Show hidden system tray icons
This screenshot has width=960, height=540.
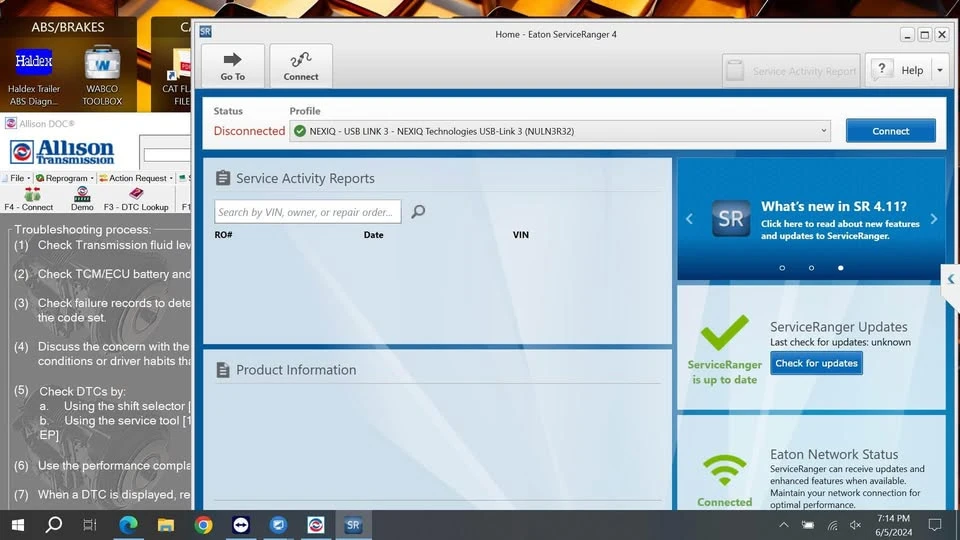click(784, 525)
